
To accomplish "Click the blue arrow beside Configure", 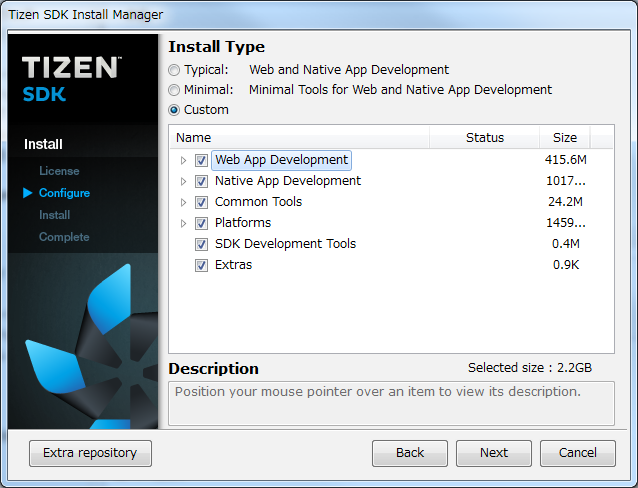I will (28, 193).
